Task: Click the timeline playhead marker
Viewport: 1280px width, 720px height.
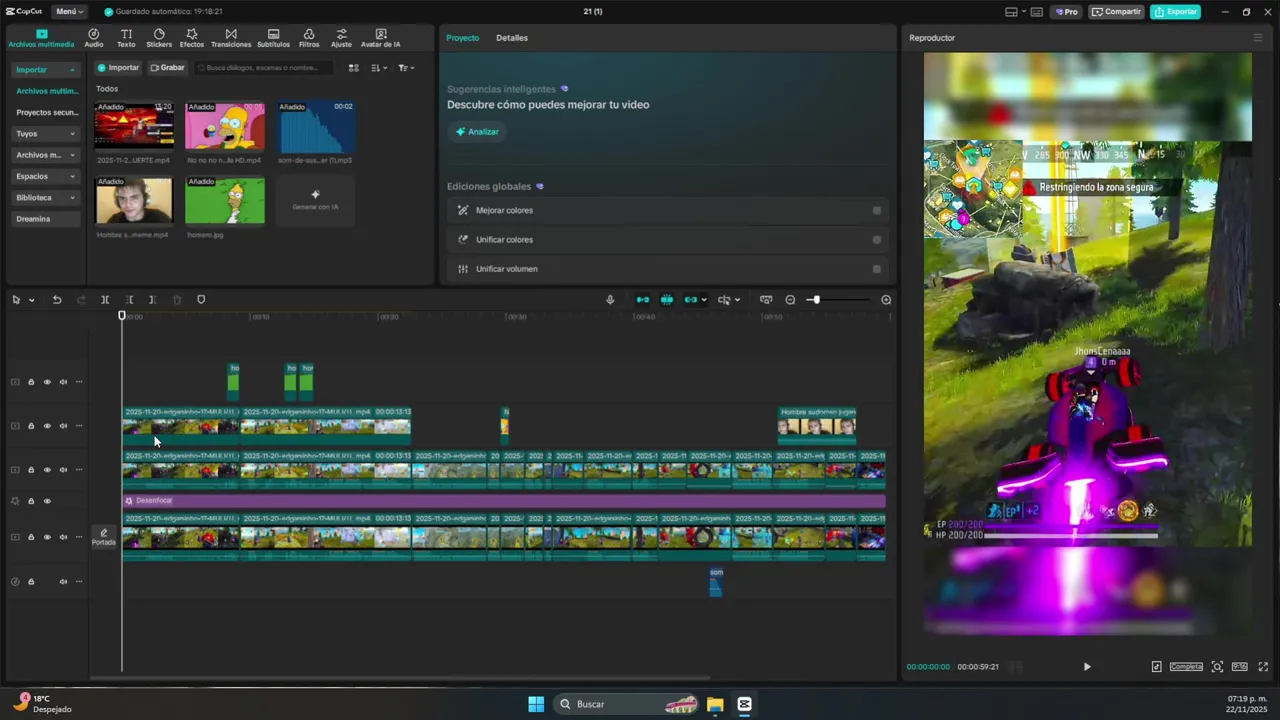Action: (x=122, y=316)
